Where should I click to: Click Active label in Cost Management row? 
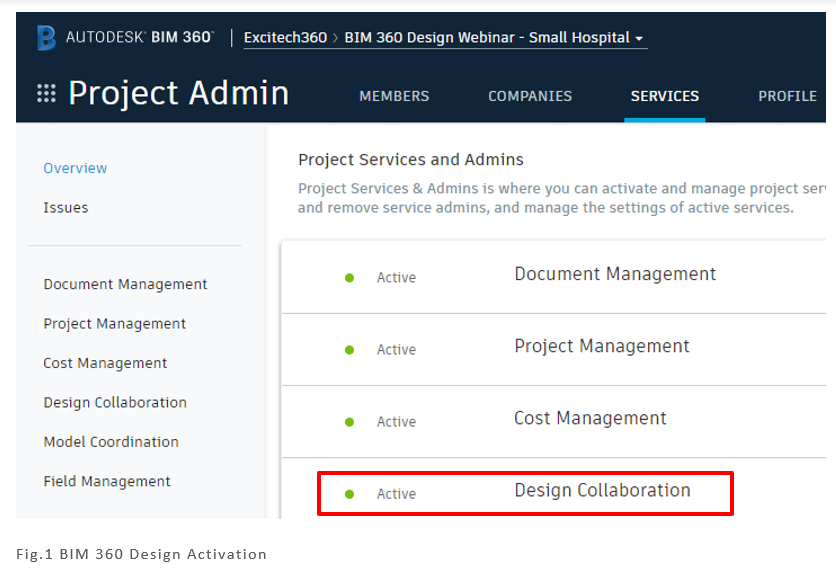coord(396,421)
